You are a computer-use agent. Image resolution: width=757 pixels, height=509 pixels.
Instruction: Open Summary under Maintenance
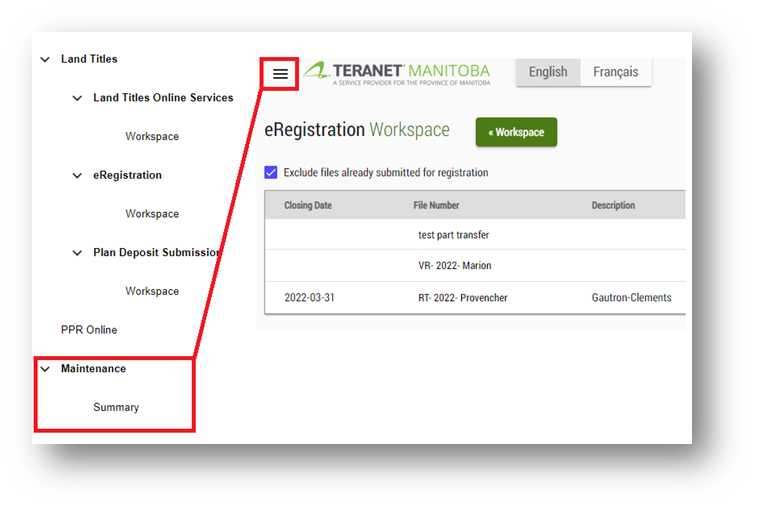coord(116,407)
